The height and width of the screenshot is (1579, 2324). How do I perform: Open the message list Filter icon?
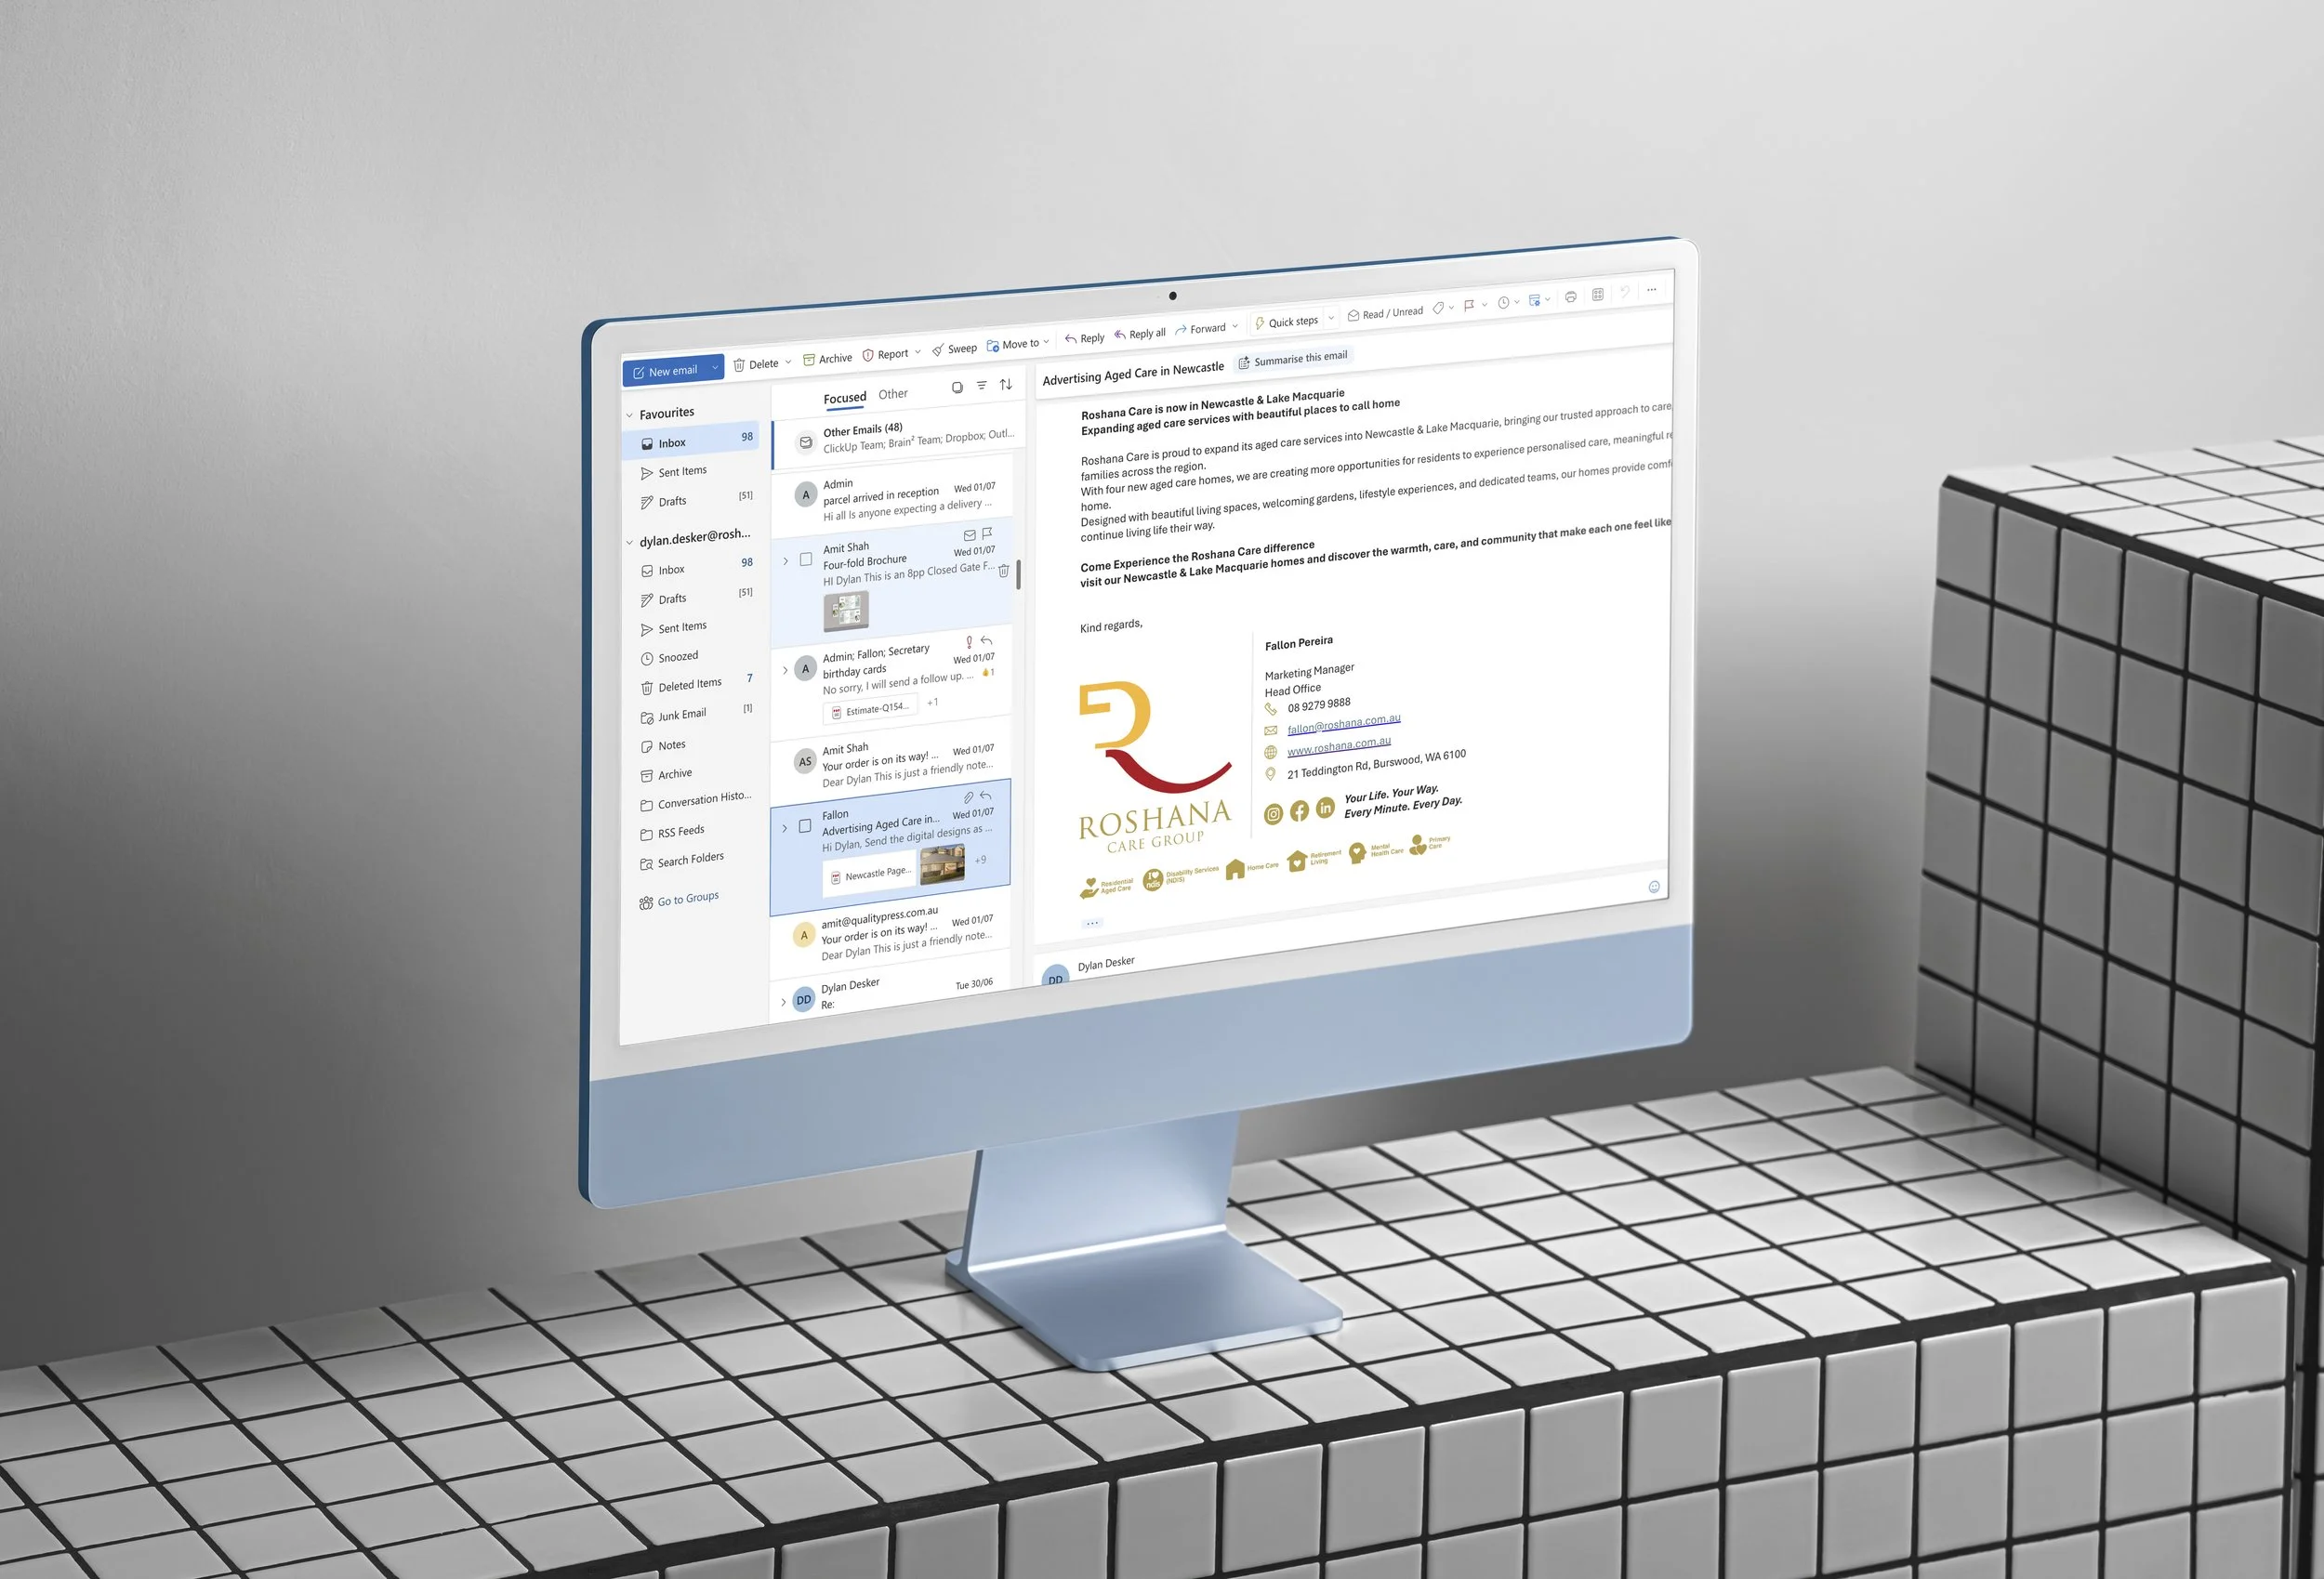(982, 385)
